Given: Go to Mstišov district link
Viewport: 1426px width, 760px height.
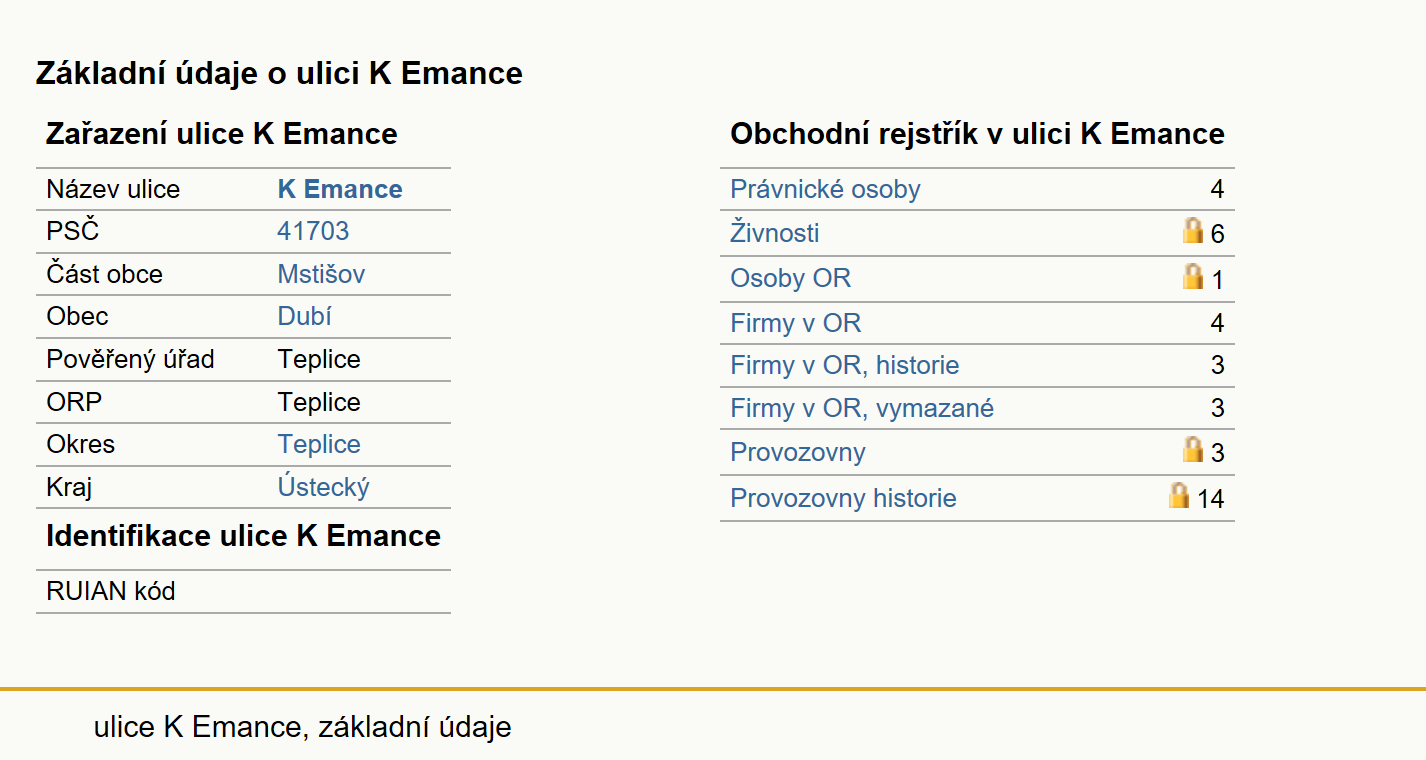Looking at the screenshot, I should [x=321, y=274].
